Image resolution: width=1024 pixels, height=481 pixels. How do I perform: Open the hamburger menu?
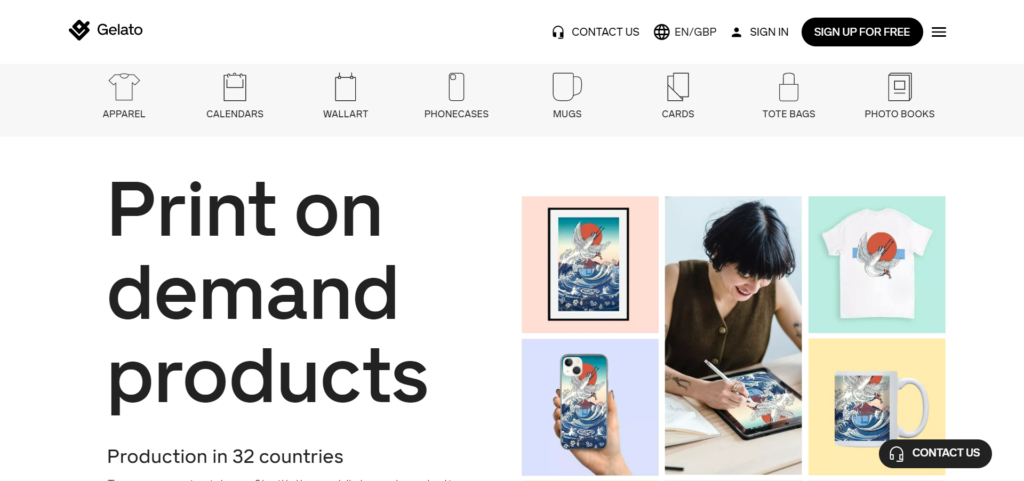[938, 32]
